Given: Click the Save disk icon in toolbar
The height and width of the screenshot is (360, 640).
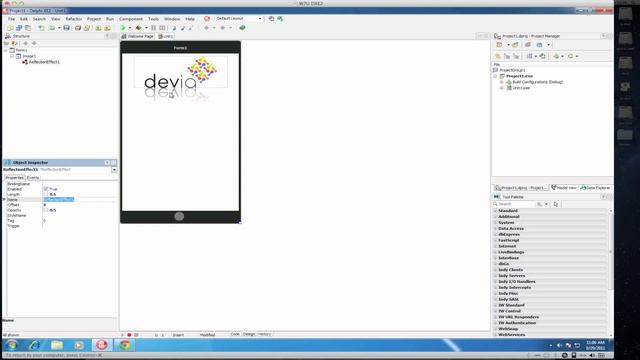Looking at the screenshot, I should click(66, 28).
